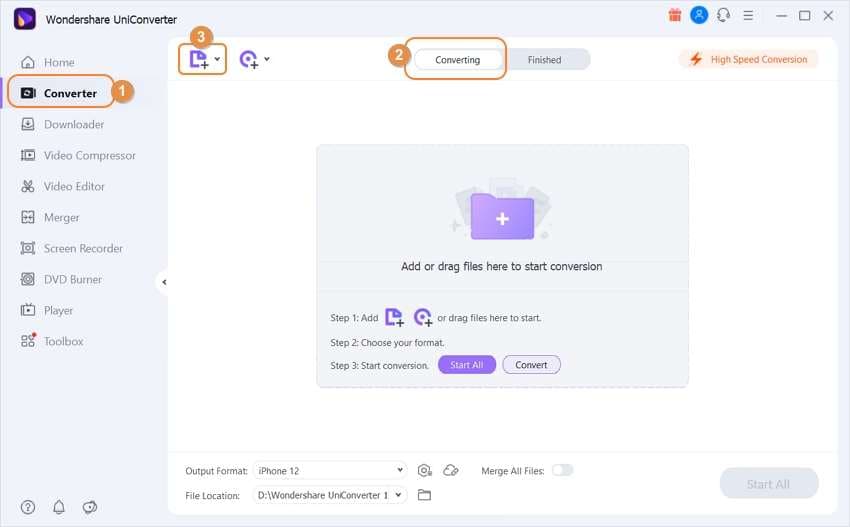
Task: Open feedback chat icon
Action: pos(90,507)
